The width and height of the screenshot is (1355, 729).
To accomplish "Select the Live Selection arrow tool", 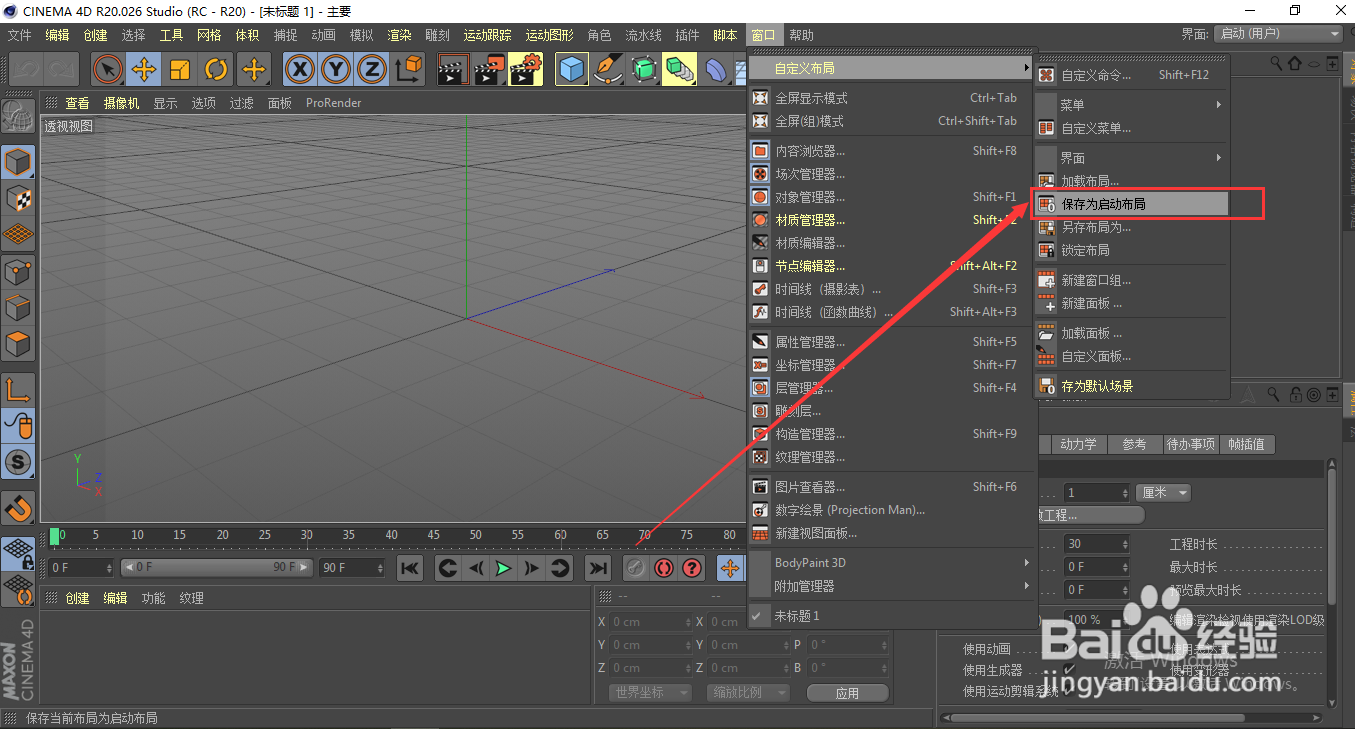I will [107, 69].
